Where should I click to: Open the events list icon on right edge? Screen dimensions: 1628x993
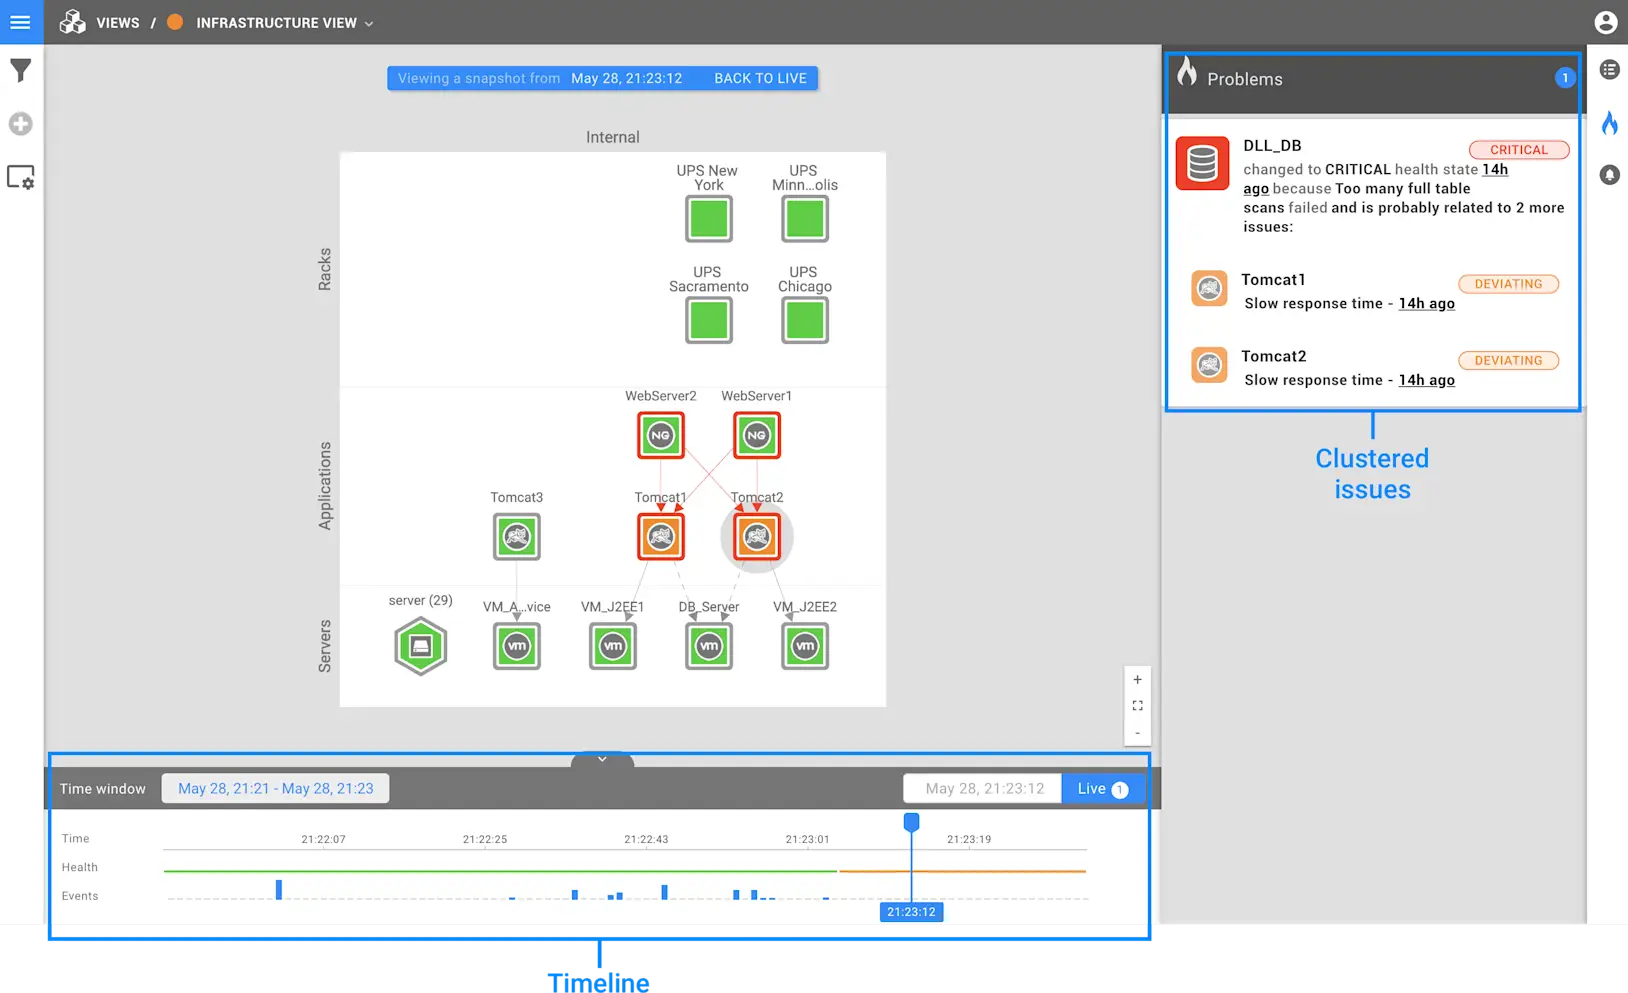pyautogui.click(x=1610, y=69)
